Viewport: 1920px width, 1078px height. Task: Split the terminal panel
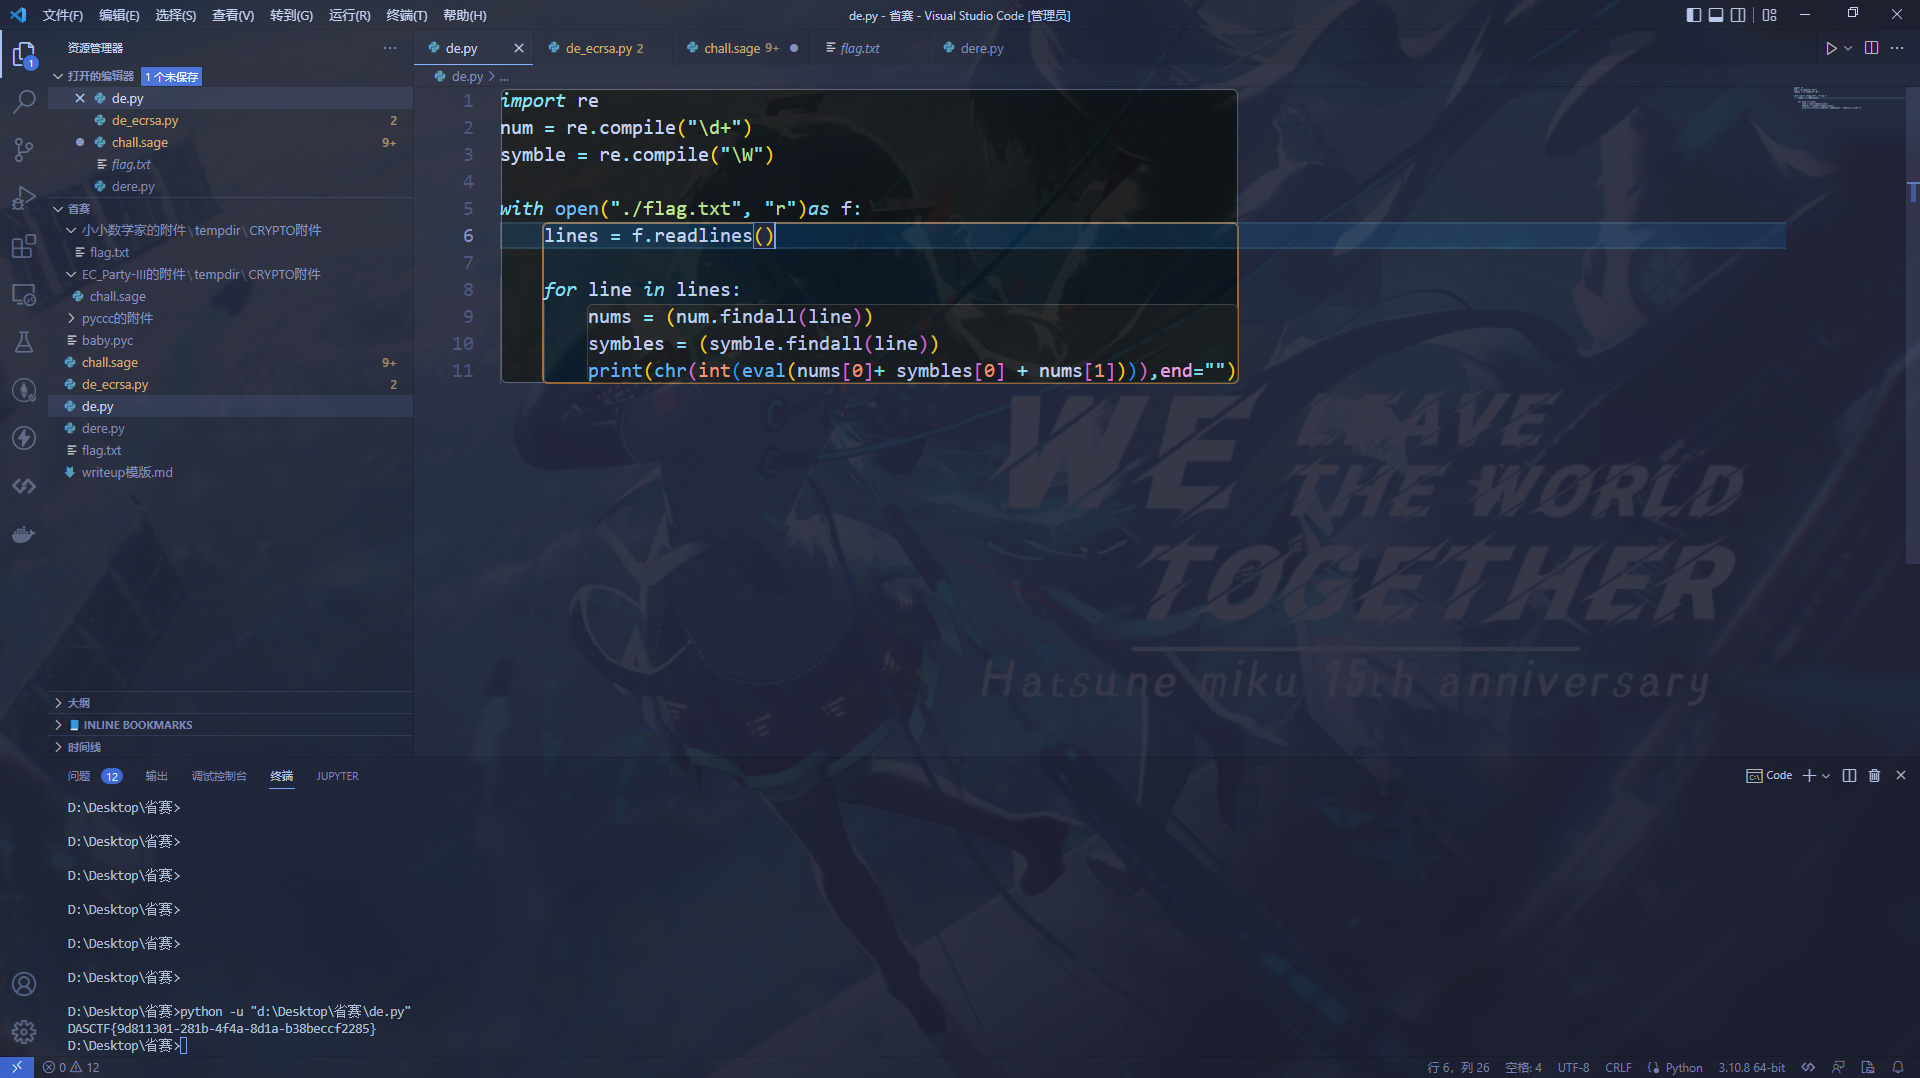point(1849,775)
